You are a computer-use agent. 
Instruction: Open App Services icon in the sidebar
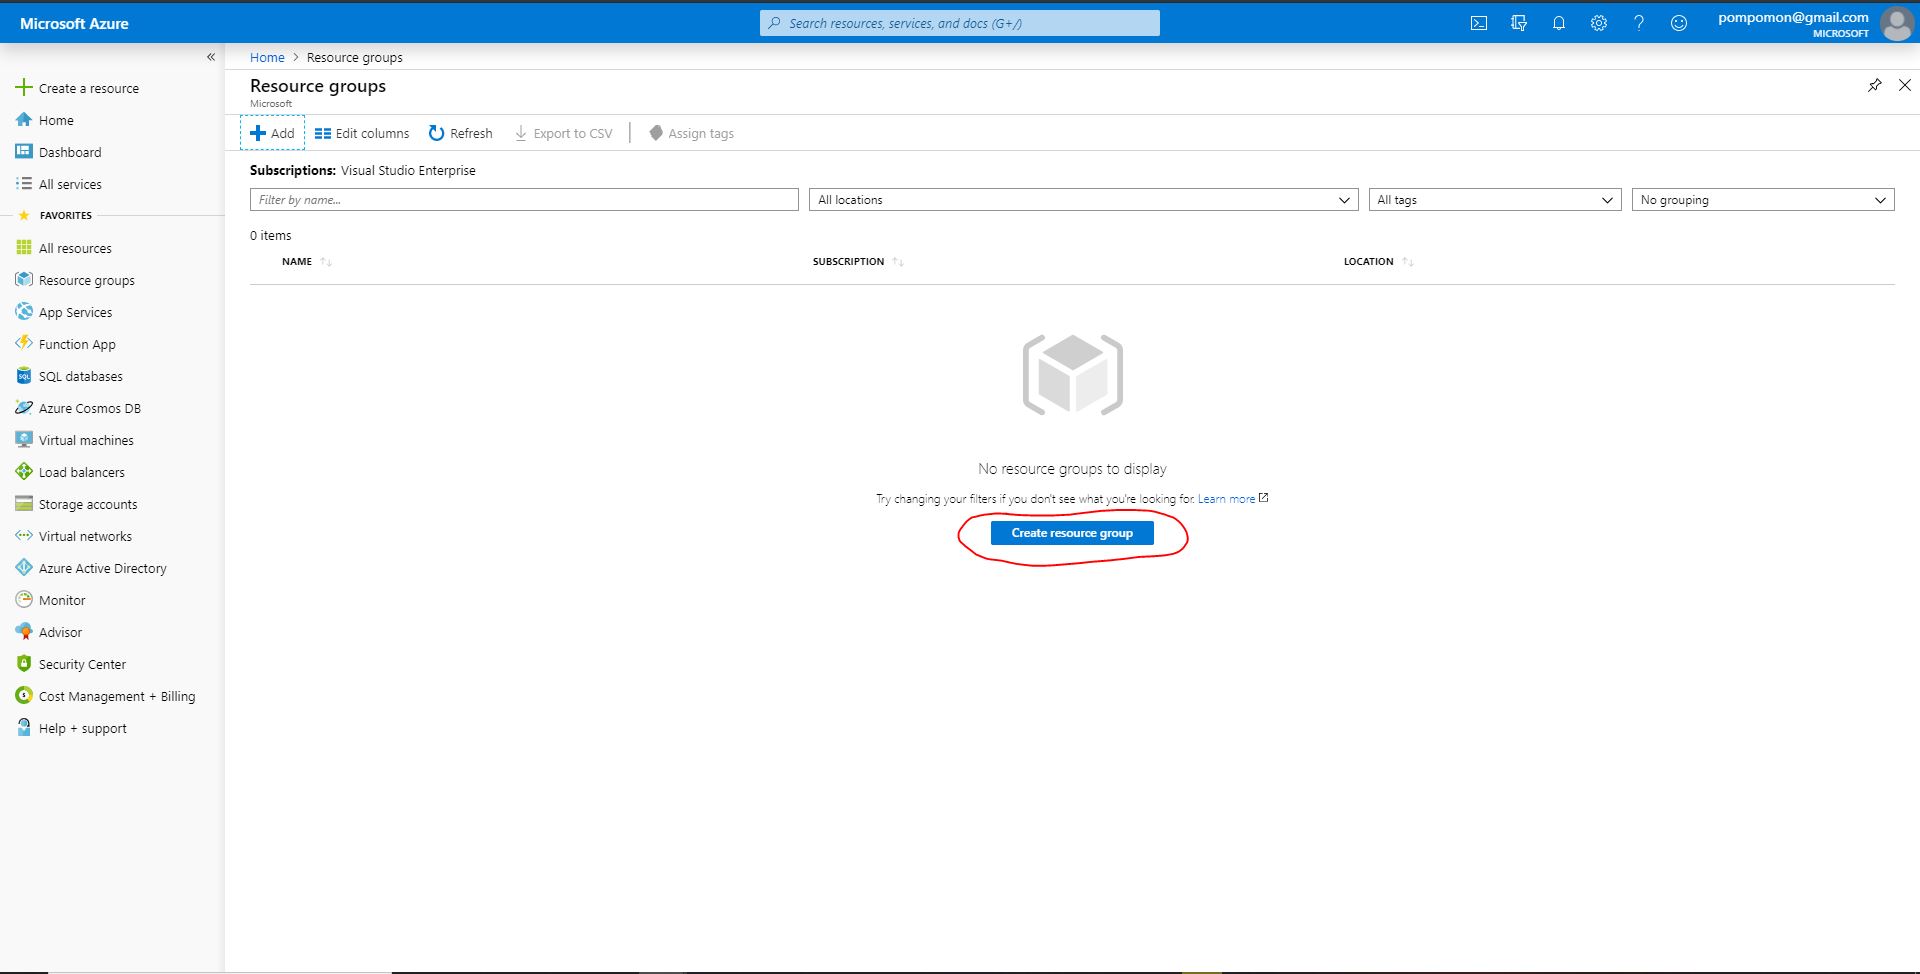24,312
